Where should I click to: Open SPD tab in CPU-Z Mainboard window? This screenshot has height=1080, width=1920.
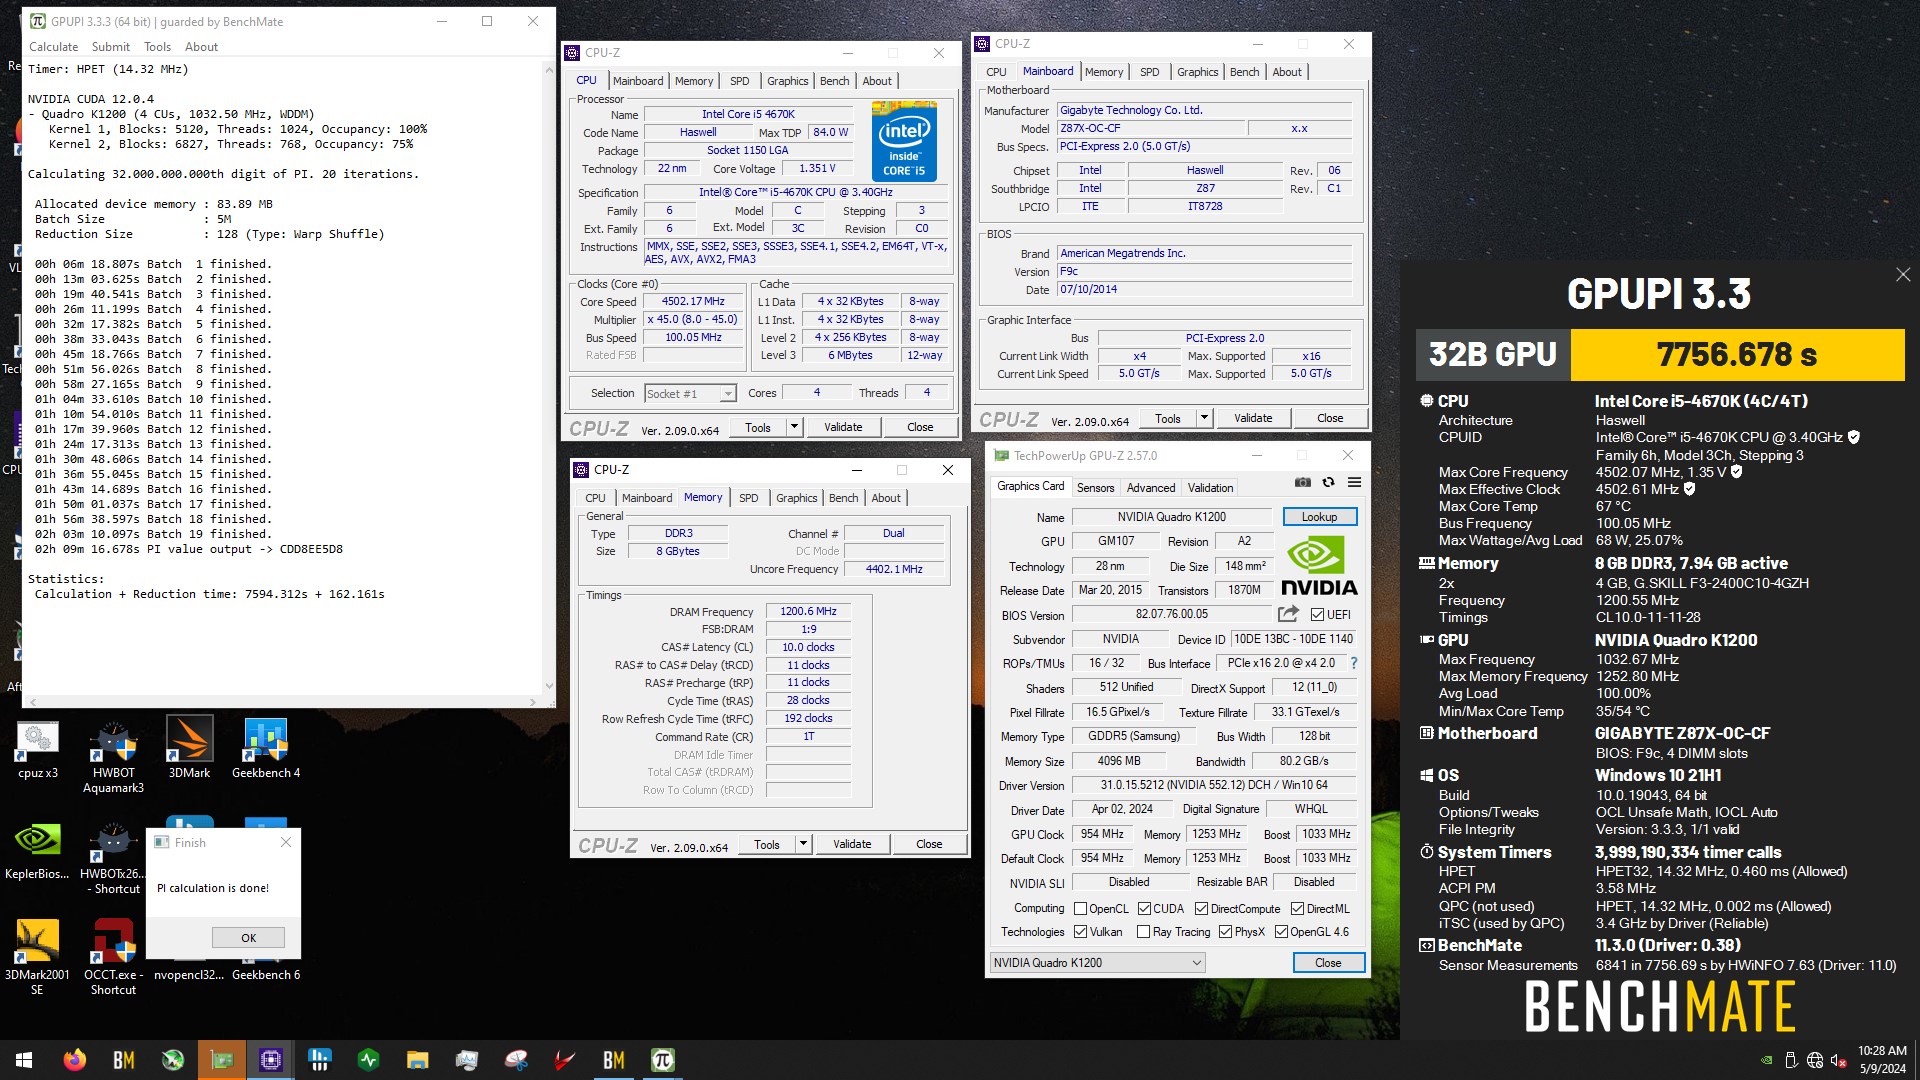[1150, 72]
